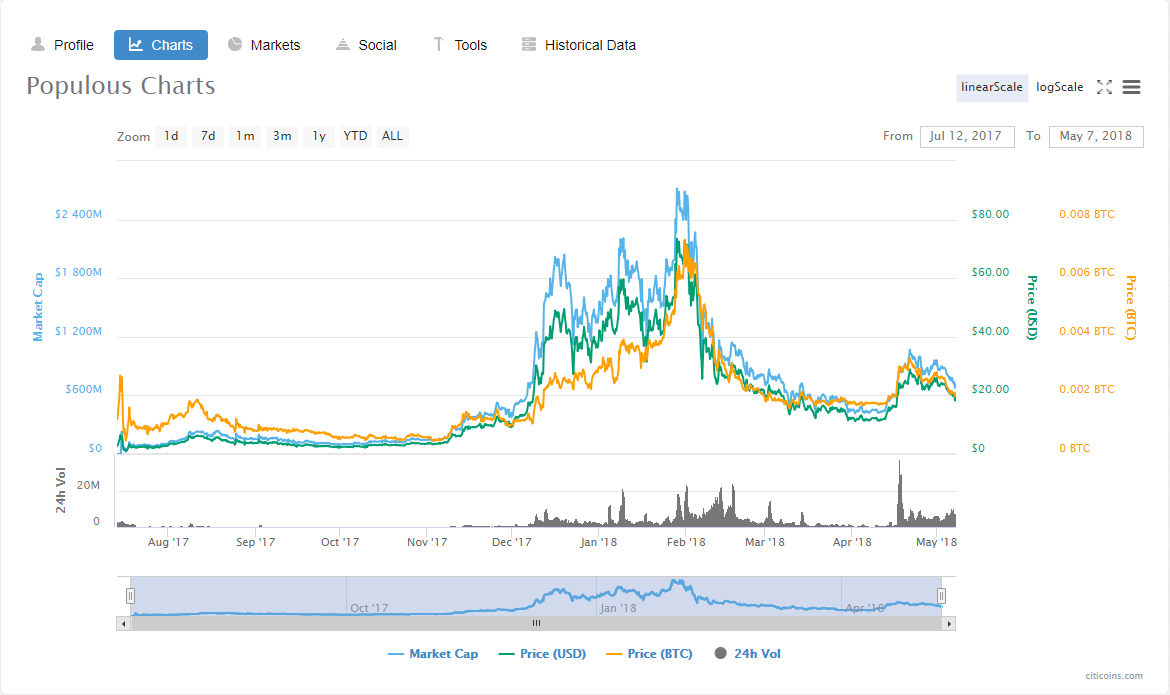Click the $80.00 price axis label
This screenshot has width=1170, height=695.
pyautogui.click(x=990, y=214)
